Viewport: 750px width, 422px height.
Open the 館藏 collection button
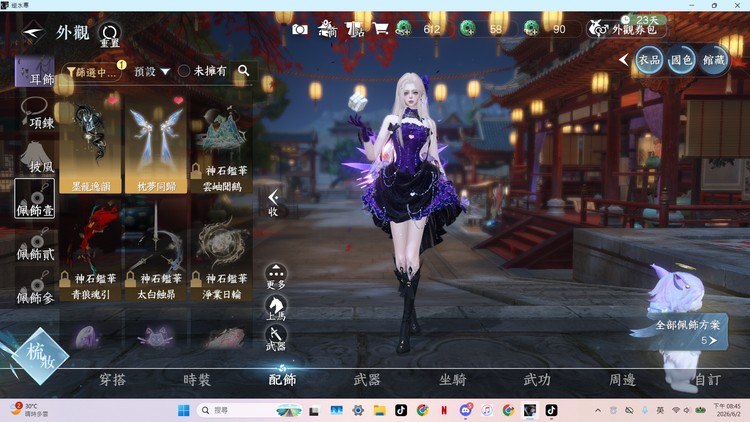coord(713,60)
